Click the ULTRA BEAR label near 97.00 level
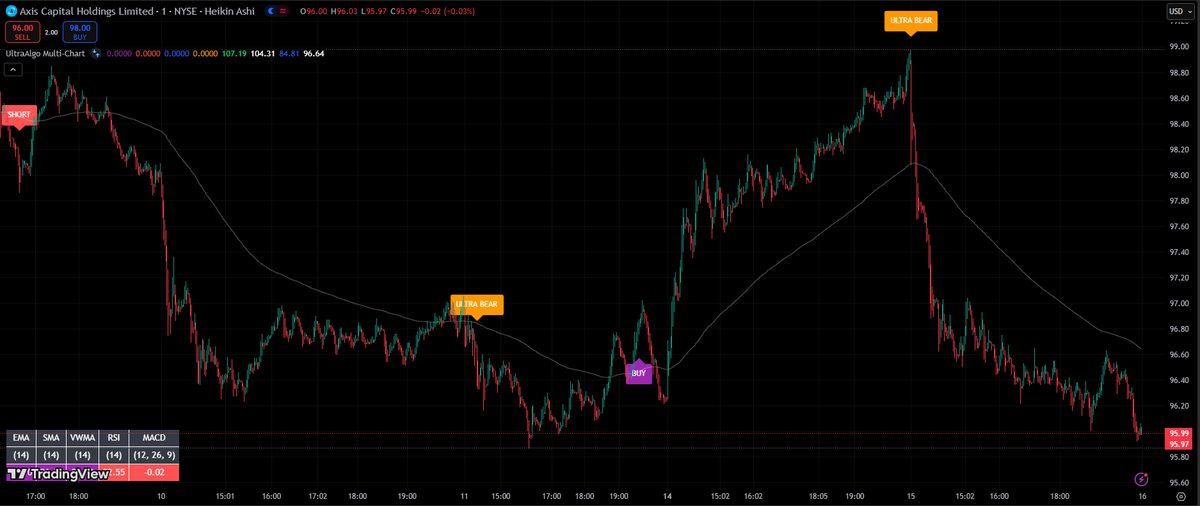 pos(477,305)
